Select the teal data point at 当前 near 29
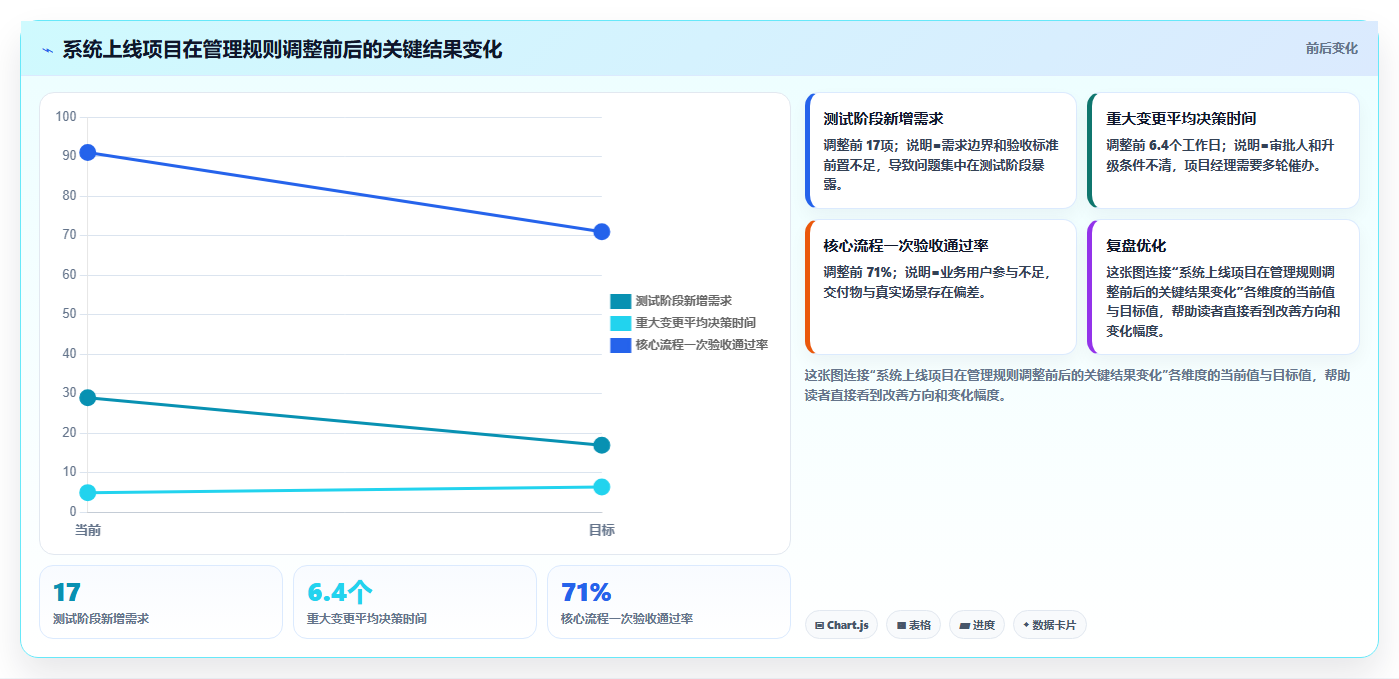Image resolution: width=1399 pixels, height=679 pixels. 88,398
